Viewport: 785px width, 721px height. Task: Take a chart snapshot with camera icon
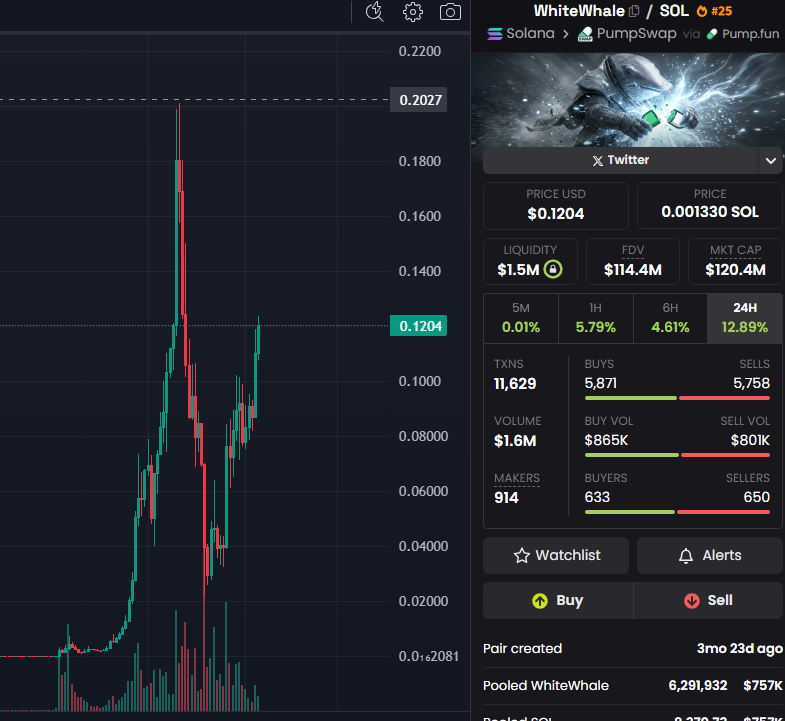click(x=450, y=12)
